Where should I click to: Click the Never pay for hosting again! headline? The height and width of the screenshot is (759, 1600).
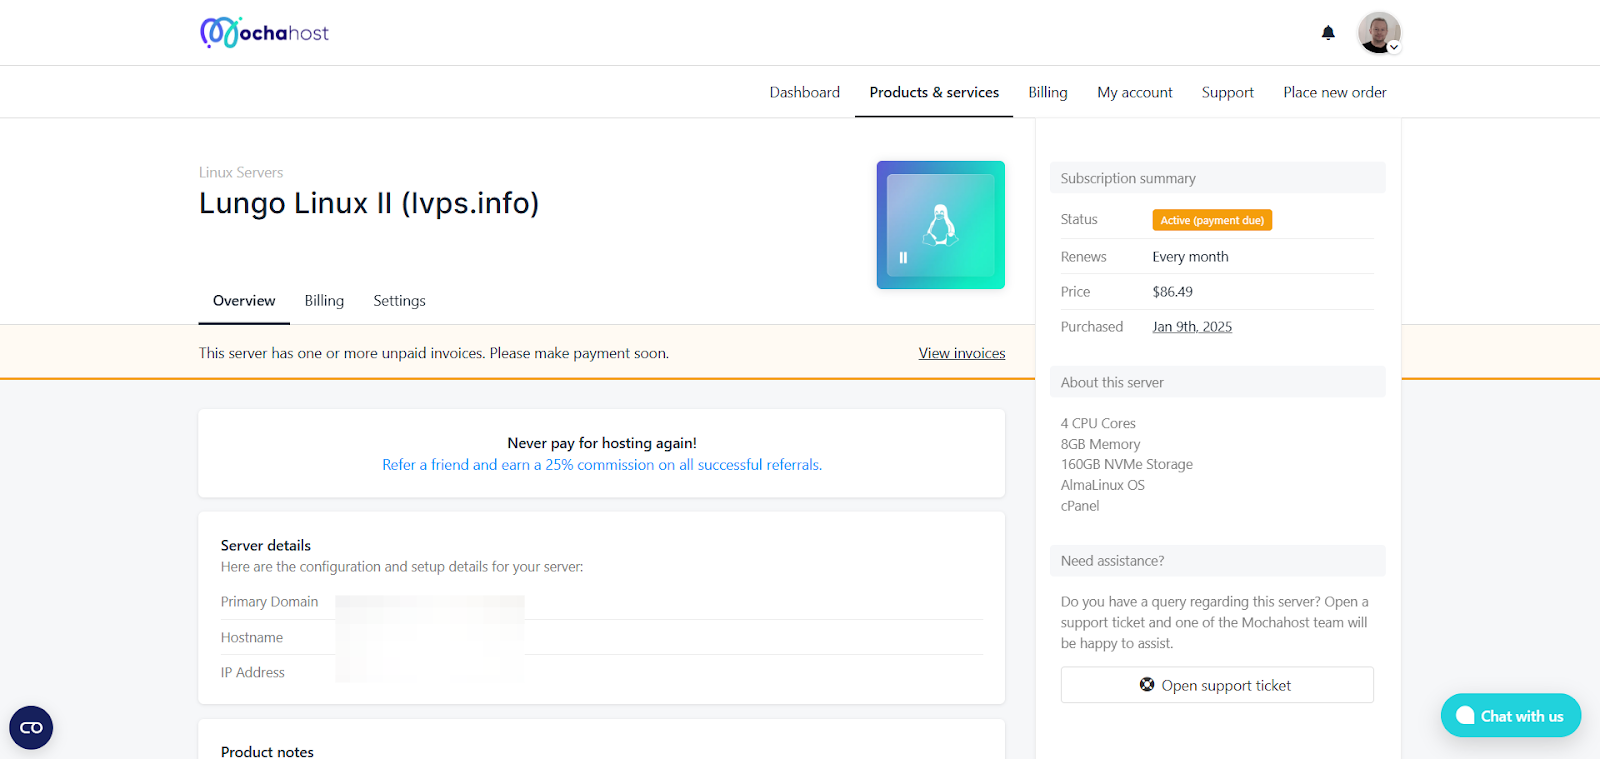602,443
